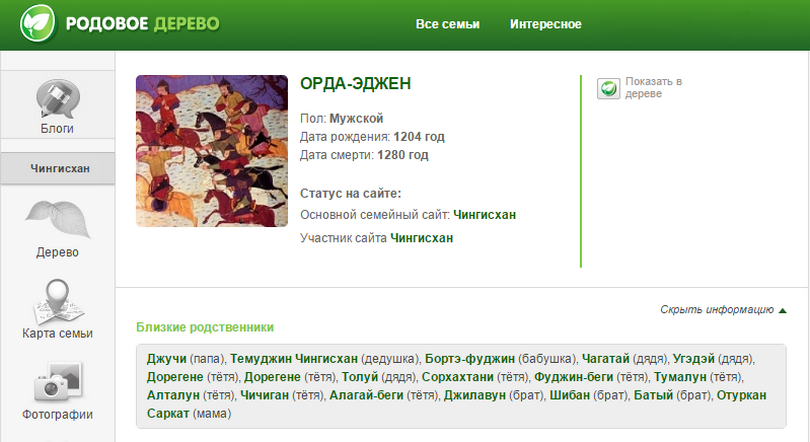Screen dimensions: 810x442
Task: Open Фотографии camera icon
Action: click(x=57, y=381)
